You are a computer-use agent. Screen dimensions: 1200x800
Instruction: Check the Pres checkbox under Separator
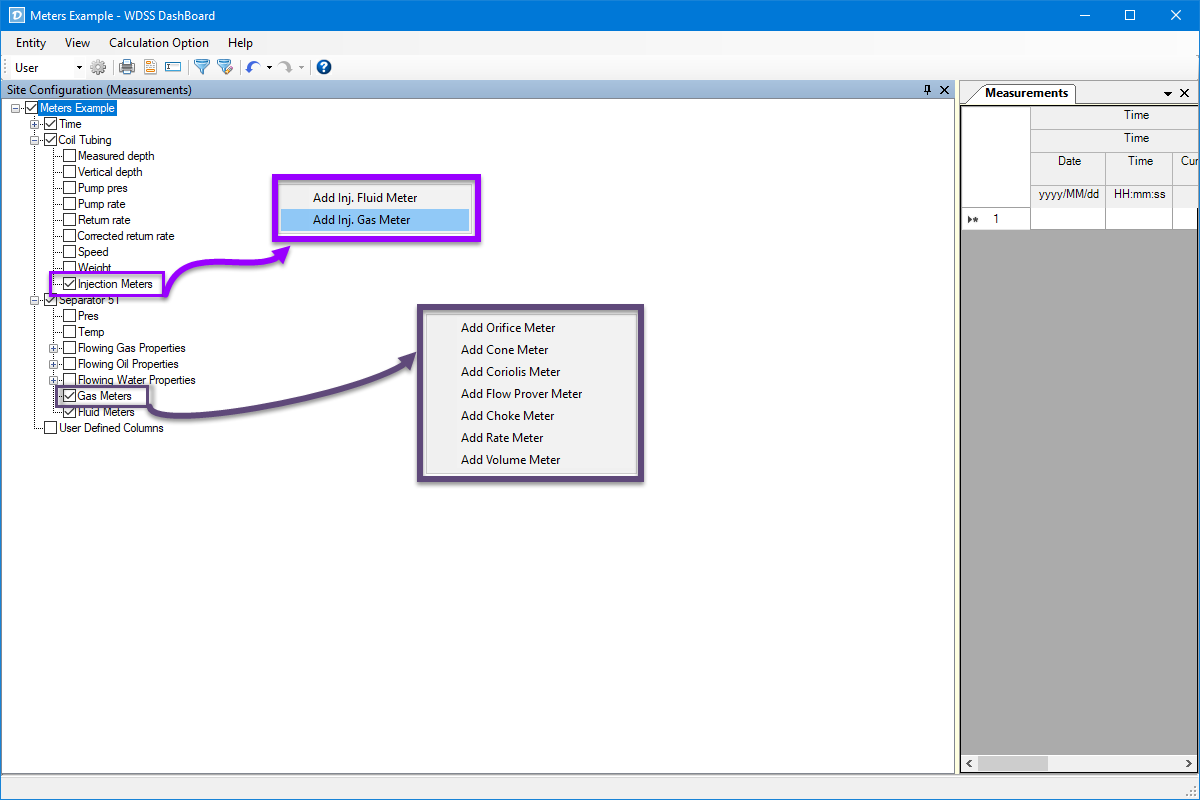click(x=69, y=316)
